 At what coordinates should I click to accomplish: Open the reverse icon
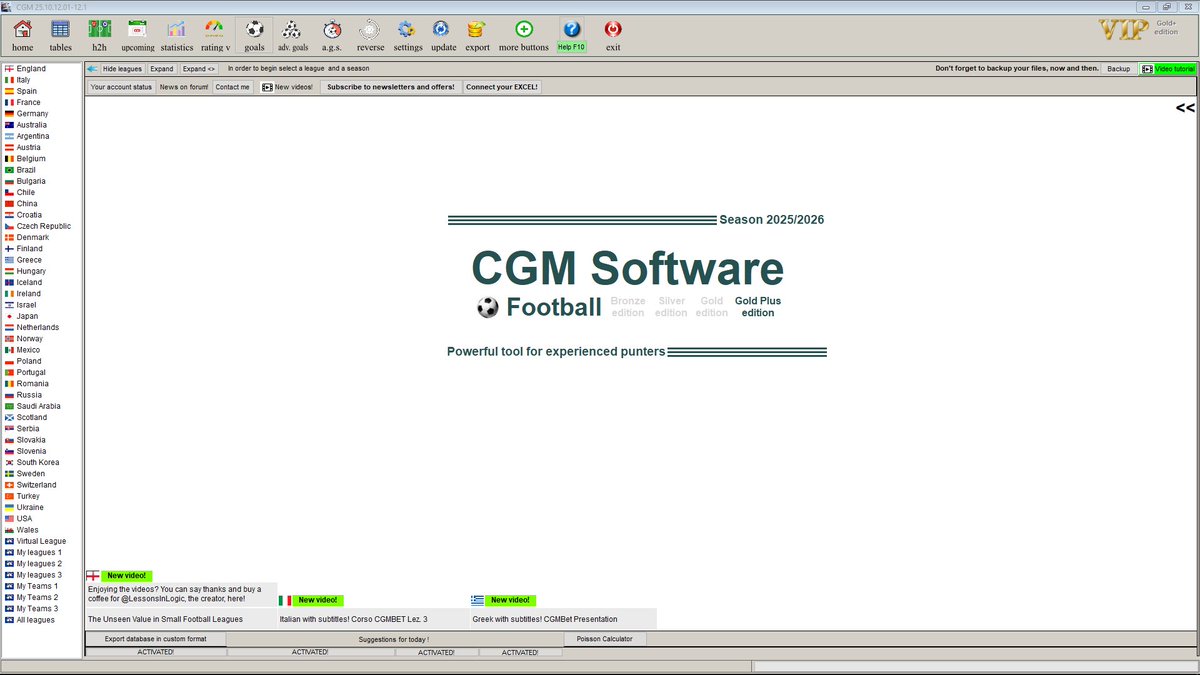(370, 35)
